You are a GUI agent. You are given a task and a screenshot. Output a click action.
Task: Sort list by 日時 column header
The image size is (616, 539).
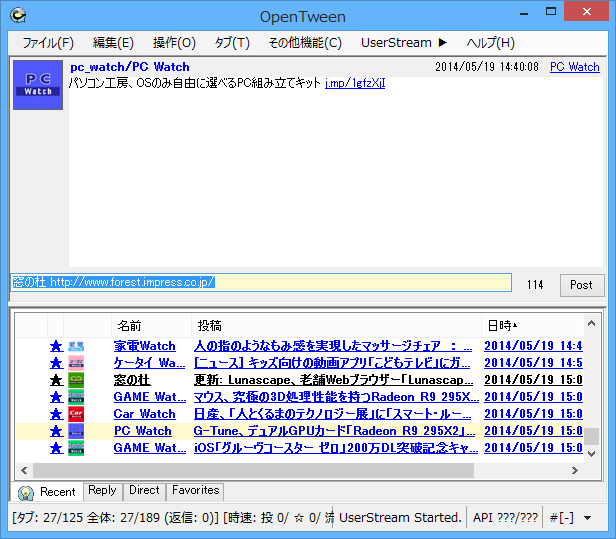point(532,326)
